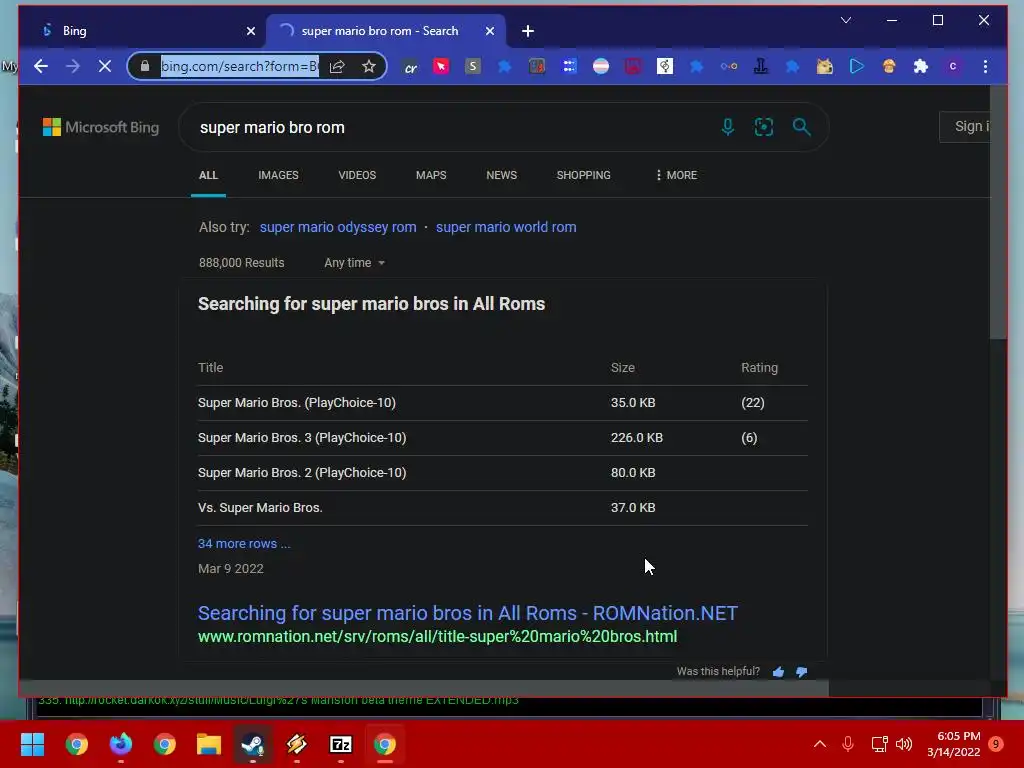Open the purple 'C' profile avatar
Image resolution: width=1024 pixels, height=768 pixels.
(x=953, y=66)
